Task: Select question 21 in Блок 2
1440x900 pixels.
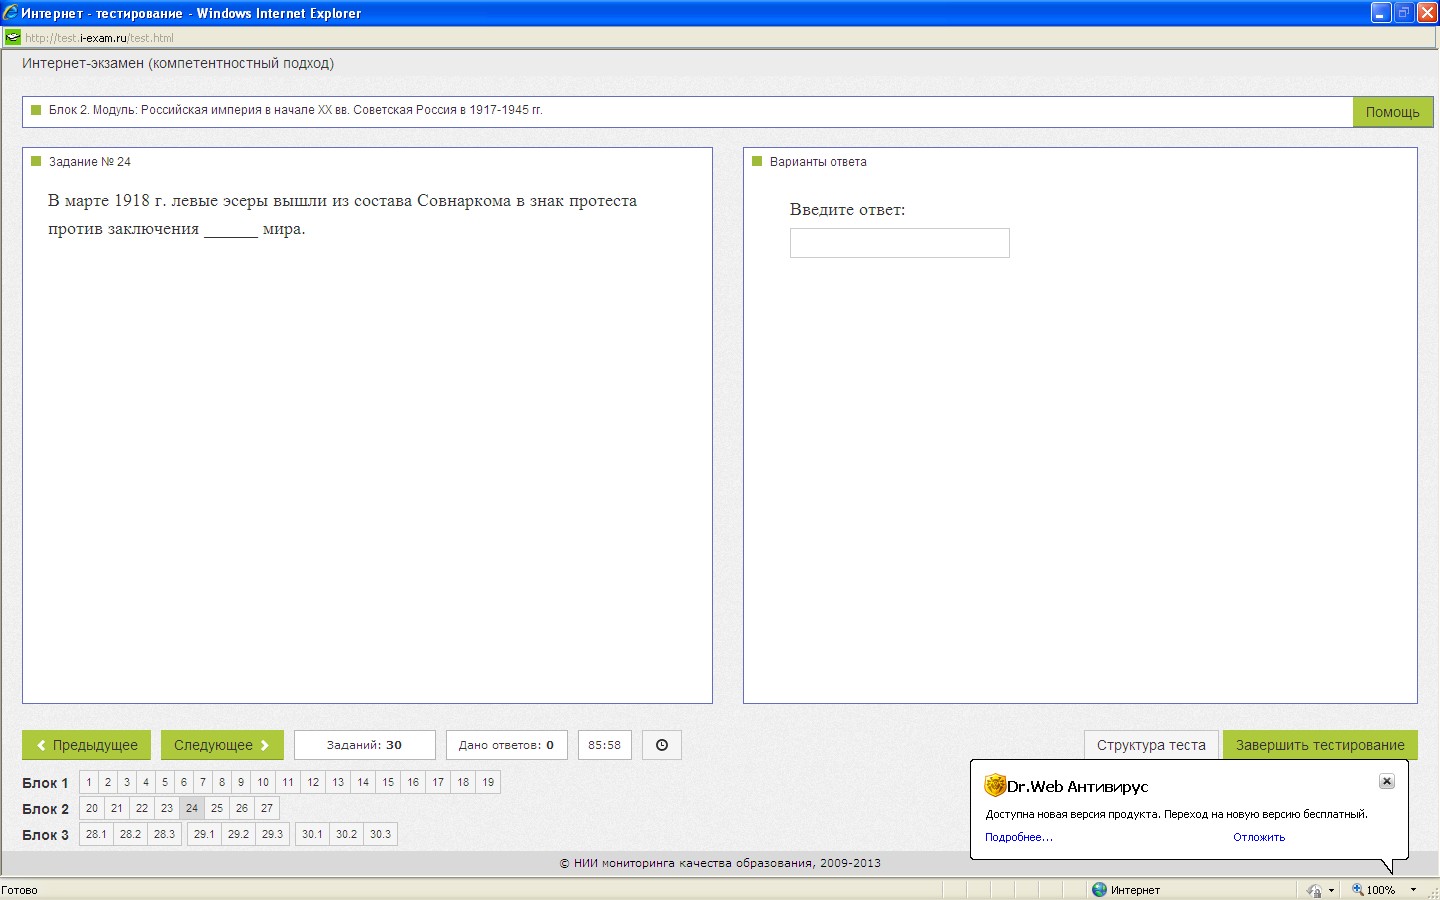Action: point(117,808)
